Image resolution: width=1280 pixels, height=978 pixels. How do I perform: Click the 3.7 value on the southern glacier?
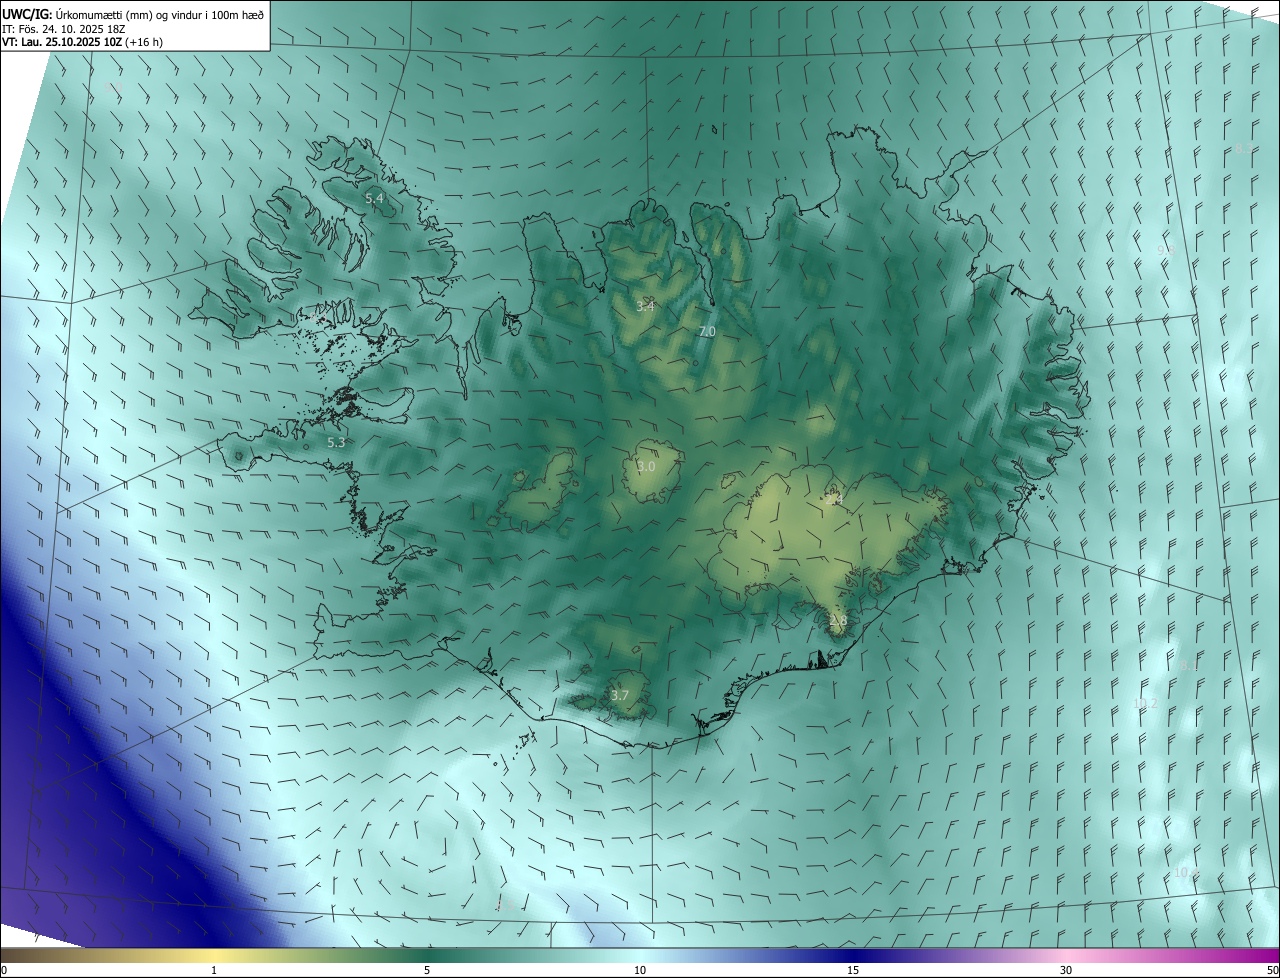(619, 696)
